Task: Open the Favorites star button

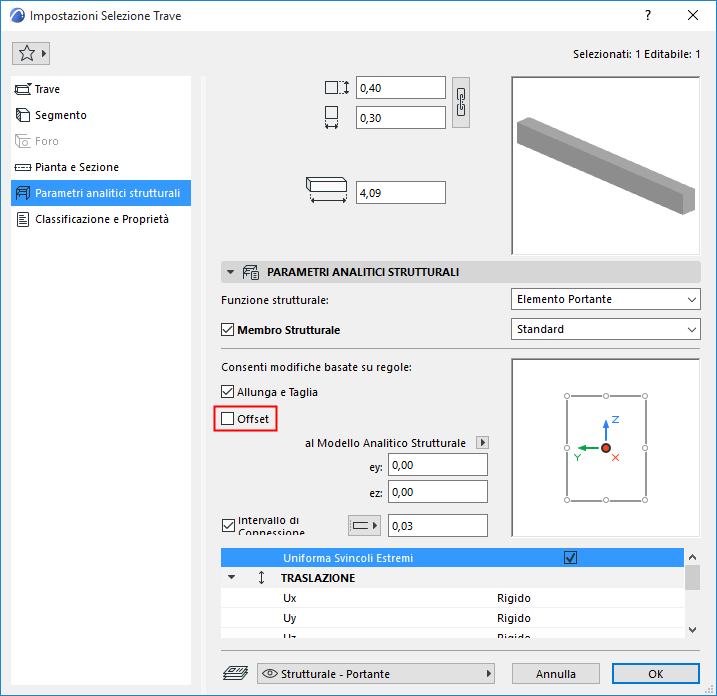Action: point(31,54)
